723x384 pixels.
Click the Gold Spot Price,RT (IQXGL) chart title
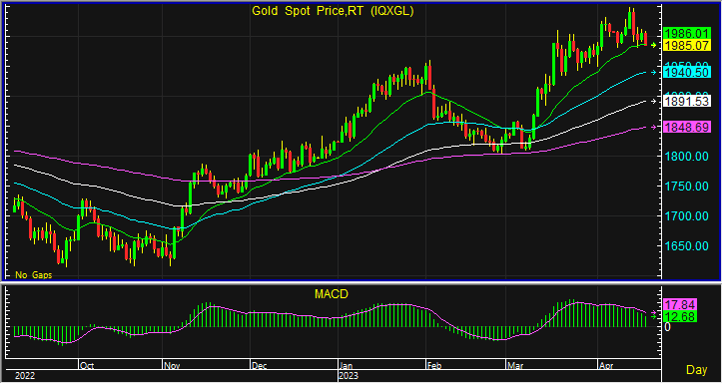pyautogui.click(x=332, y=11)
